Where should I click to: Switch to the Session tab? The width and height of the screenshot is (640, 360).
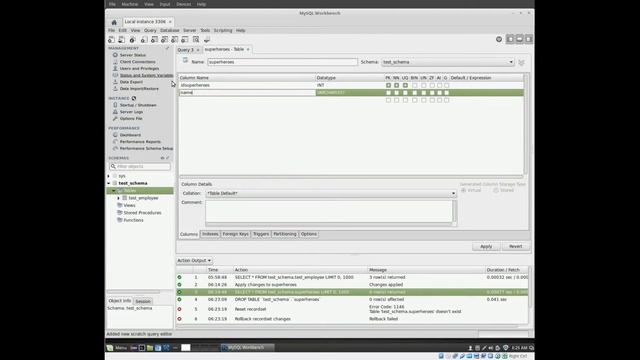(x=143, y=301)
